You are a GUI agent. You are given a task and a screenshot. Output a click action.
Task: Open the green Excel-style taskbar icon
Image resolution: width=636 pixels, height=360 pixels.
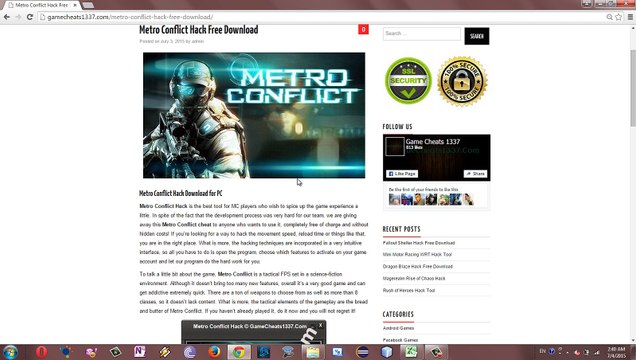(x=411, y=352)
